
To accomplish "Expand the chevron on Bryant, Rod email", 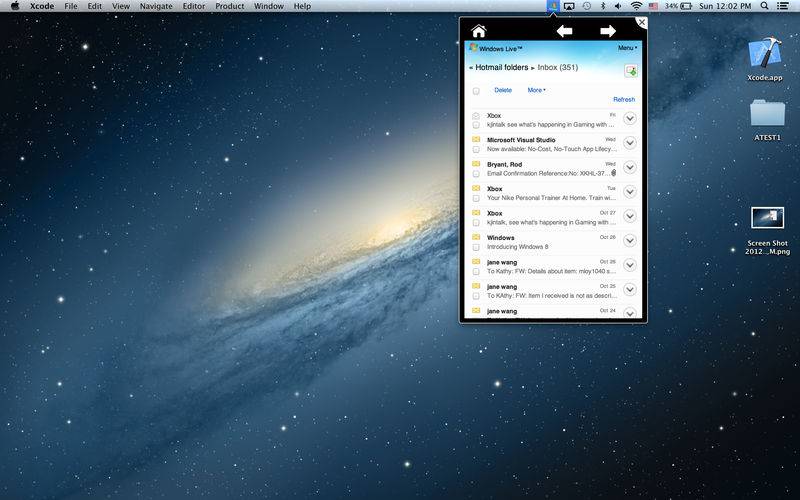I will click(630, 167).
